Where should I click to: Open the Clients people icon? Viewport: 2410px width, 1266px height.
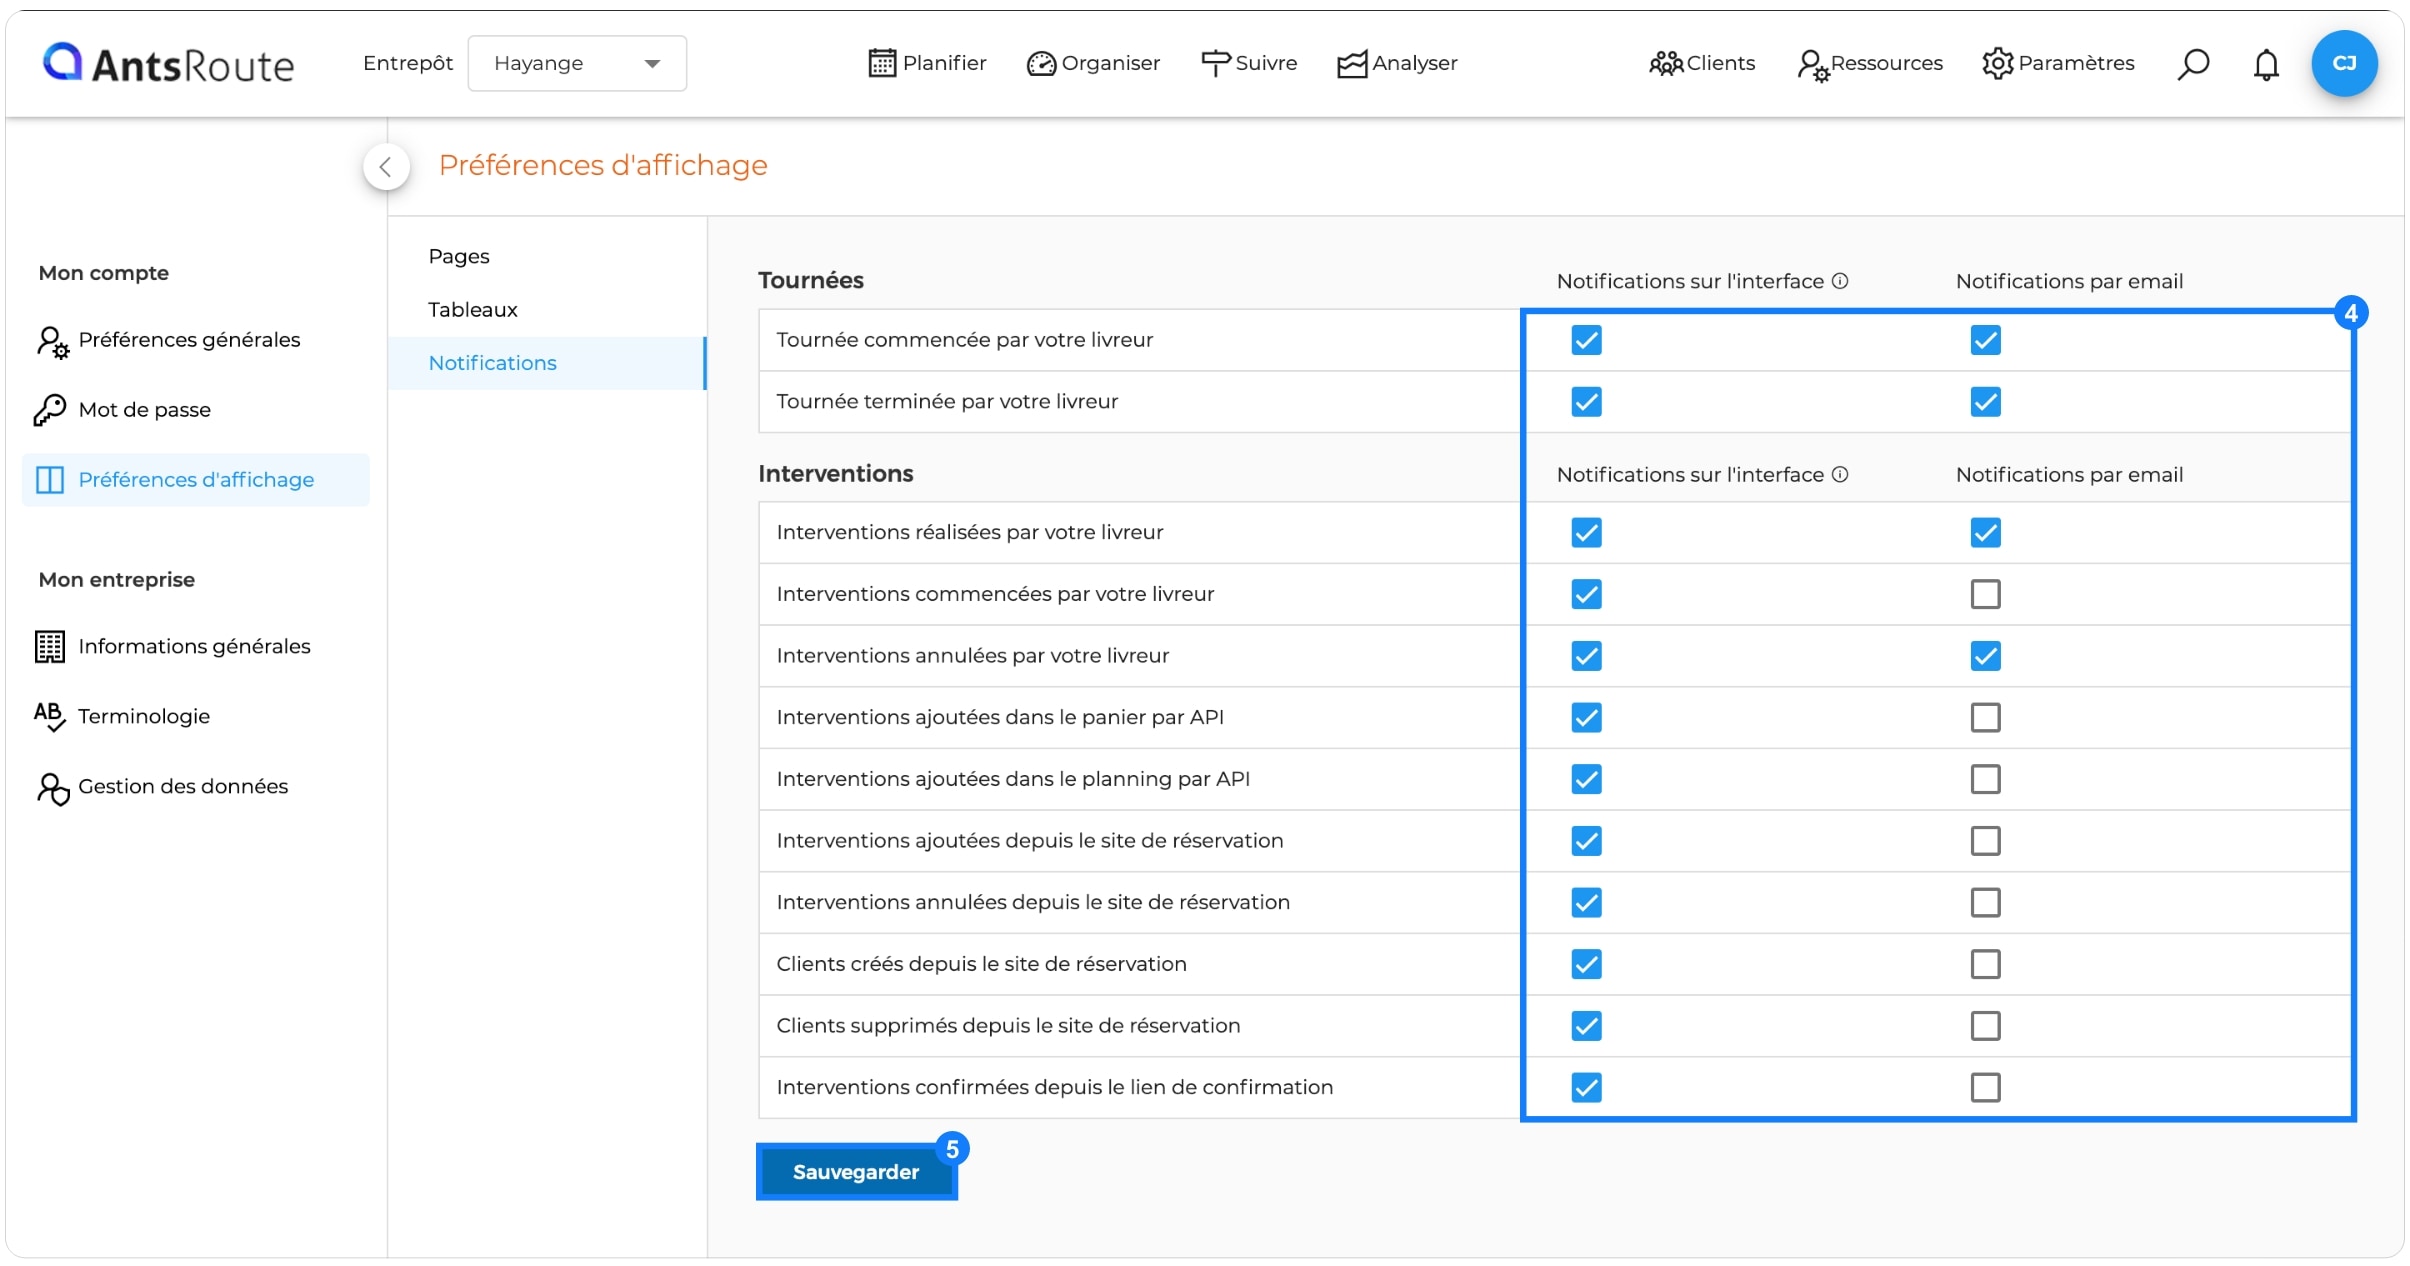coord(1666,64)
